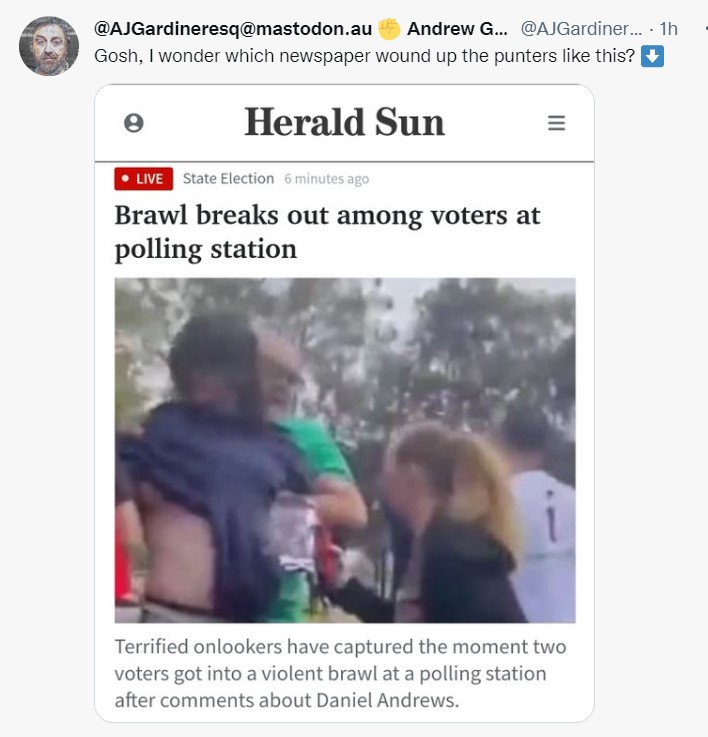Click the Herald Sun masthead logo
This screenshot has height=737, width=708.
(344, 122)
